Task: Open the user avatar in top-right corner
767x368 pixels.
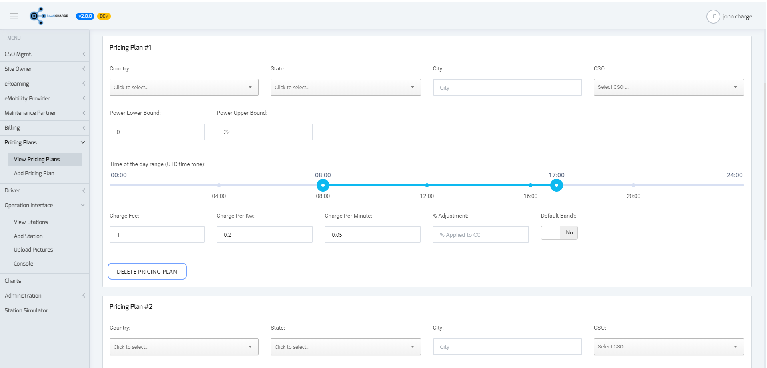Action: [x=713, y=16]
